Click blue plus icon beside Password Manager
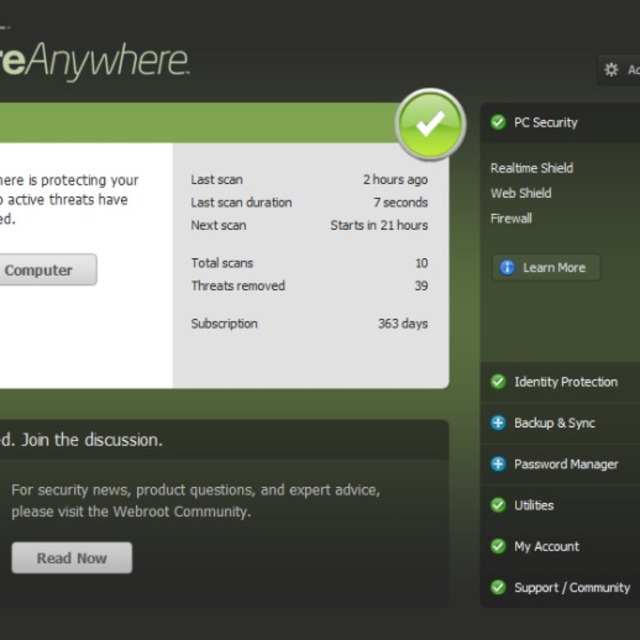 click(x=498, y=464)
